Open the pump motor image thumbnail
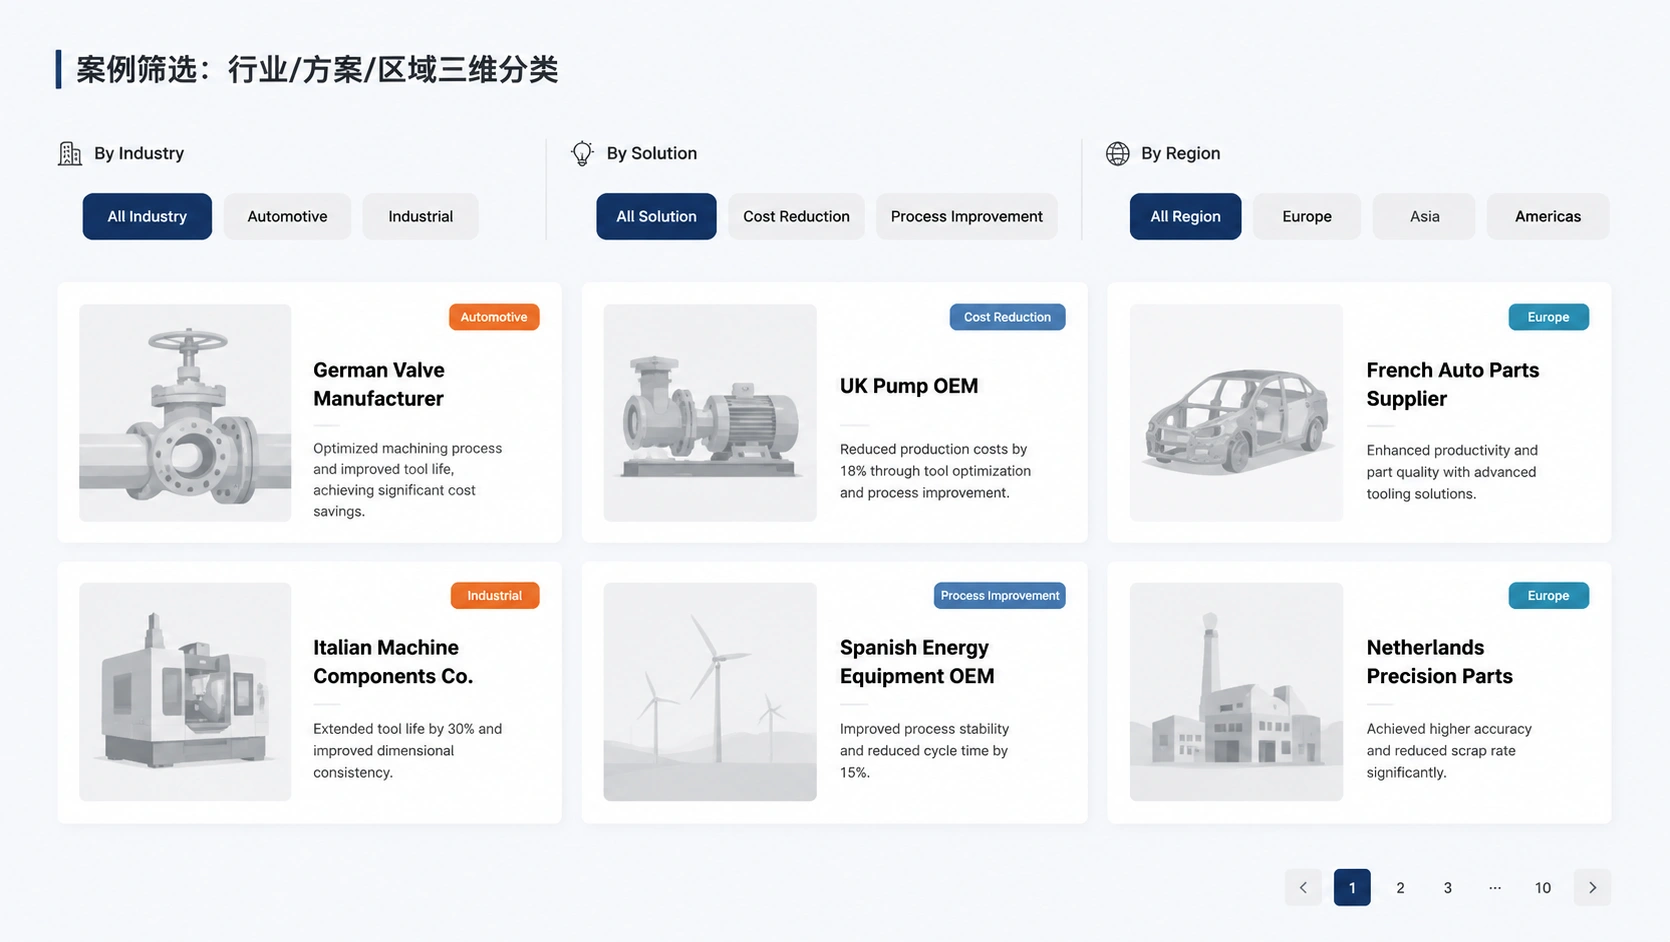Viewport: 1670px width, 942px height. [x=710, y=413]
